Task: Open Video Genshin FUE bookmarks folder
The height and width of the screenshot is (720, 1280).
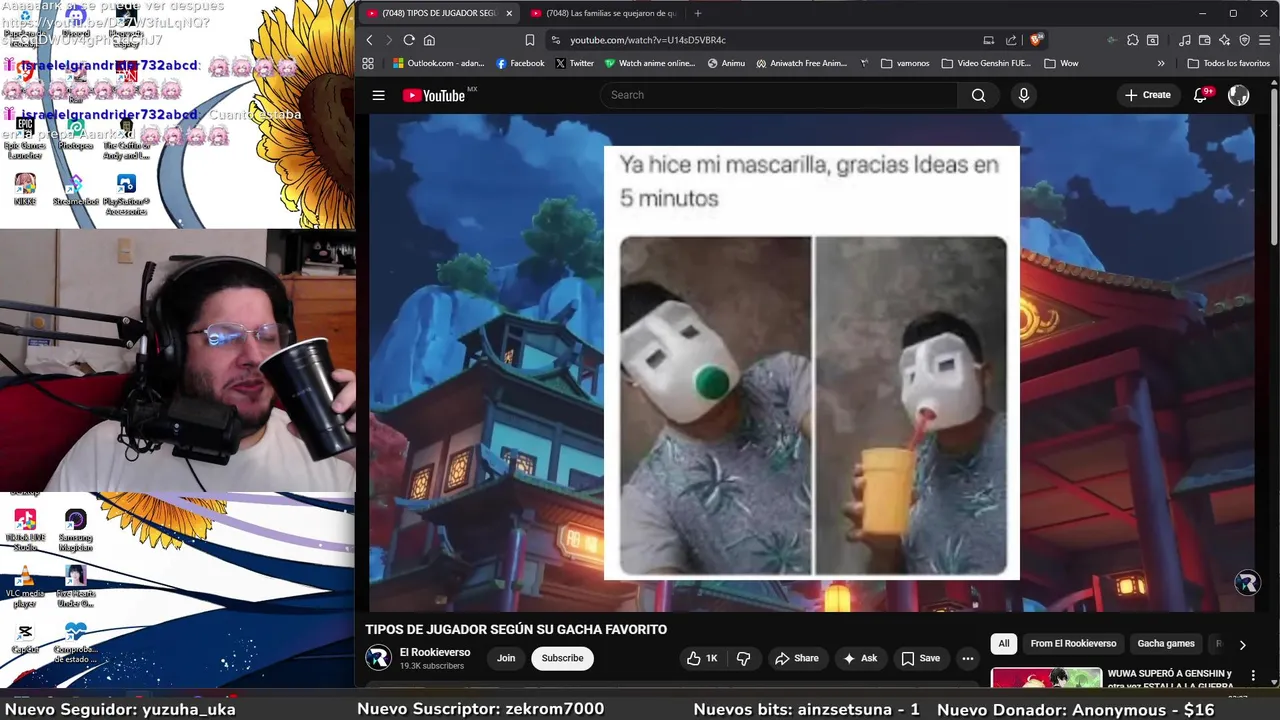Action: 986,63
